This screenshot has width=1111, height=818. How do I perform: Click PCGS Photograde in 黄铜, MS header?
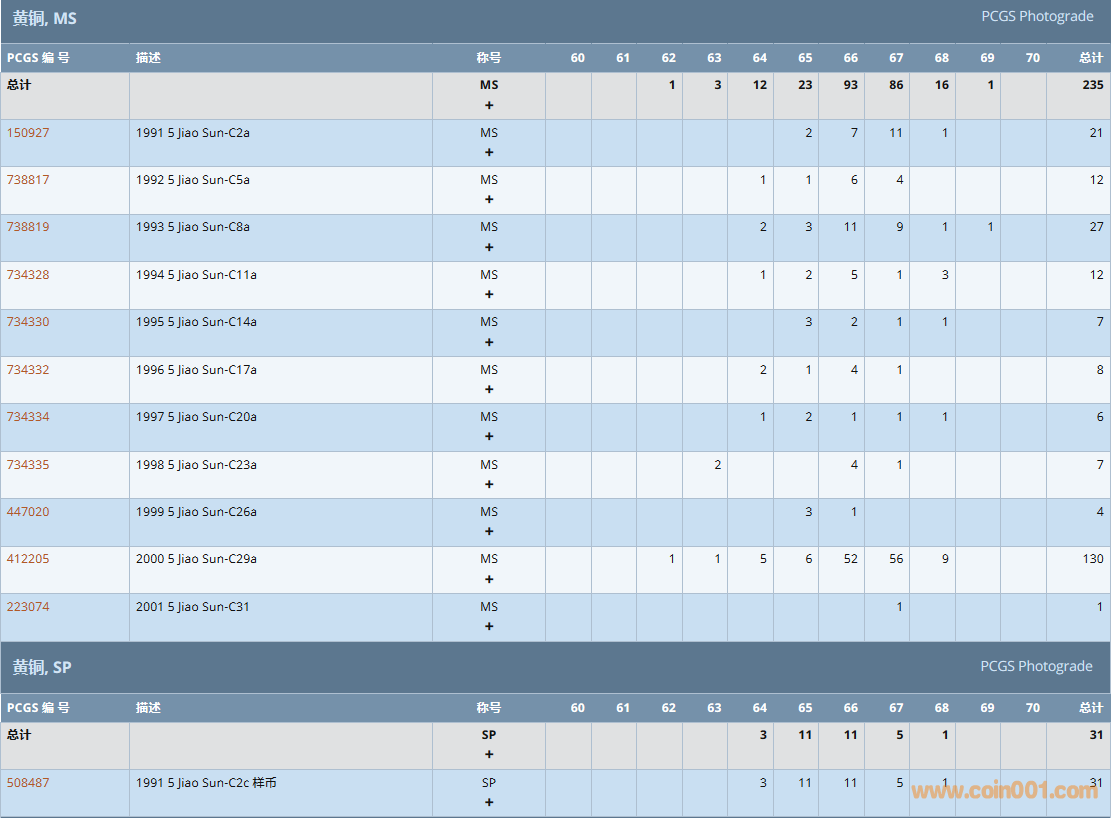click(1036, 17)
